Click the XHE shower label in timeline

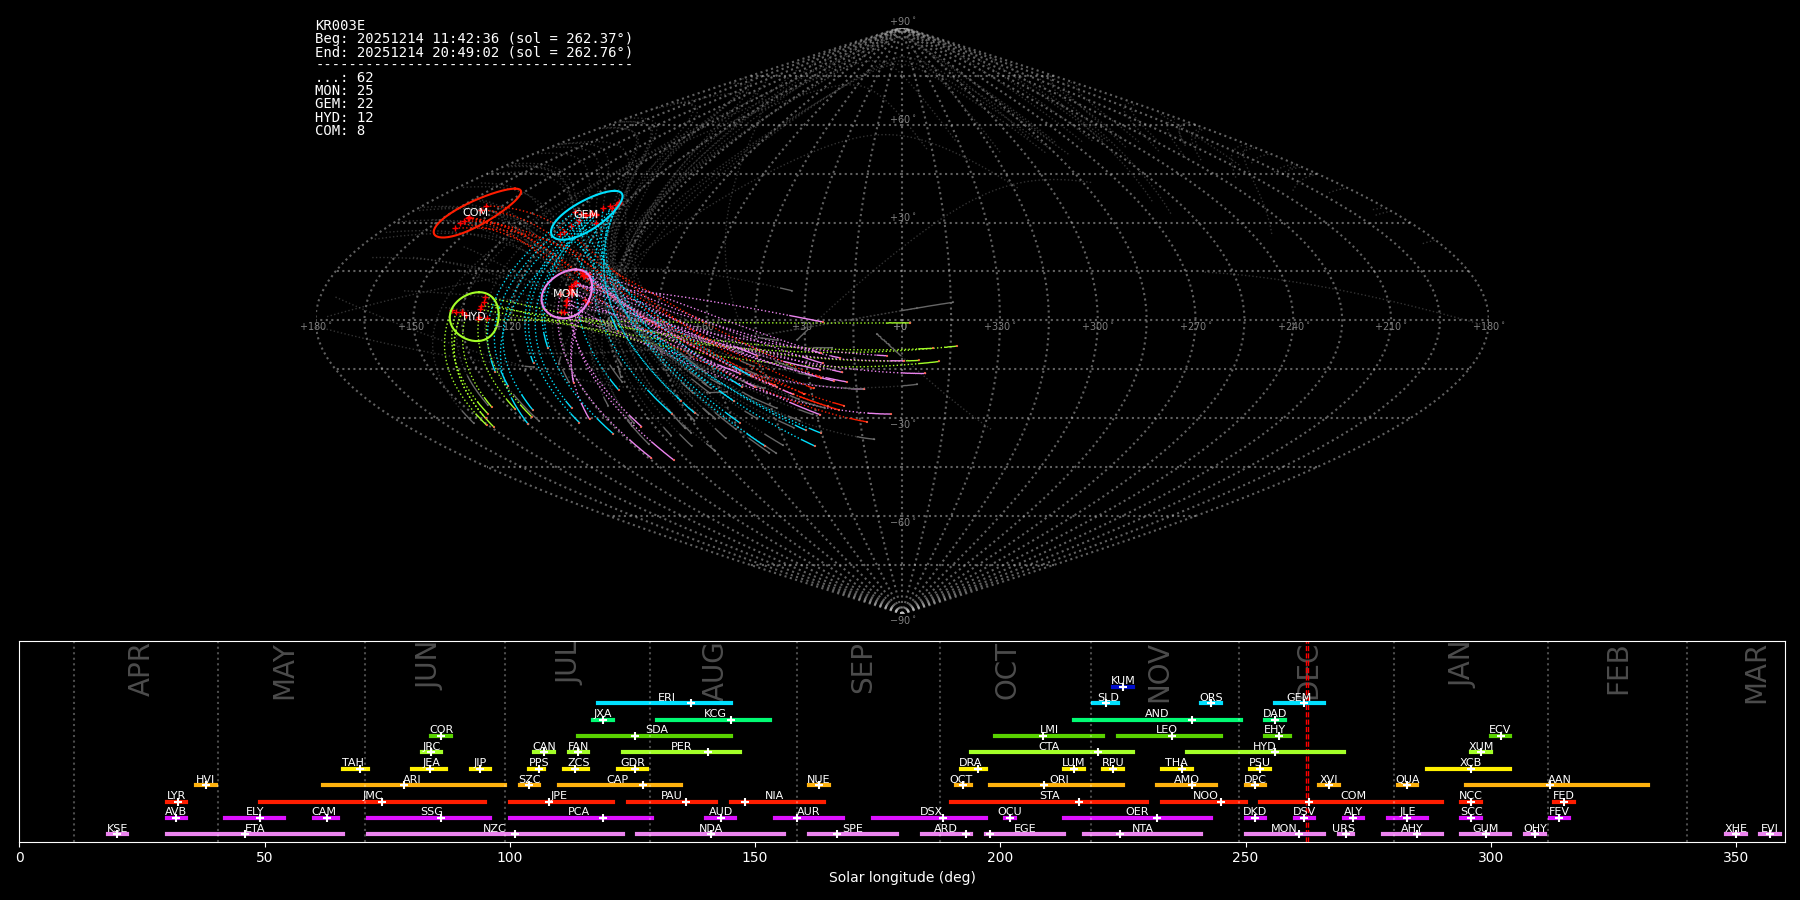pos(1735,829)
